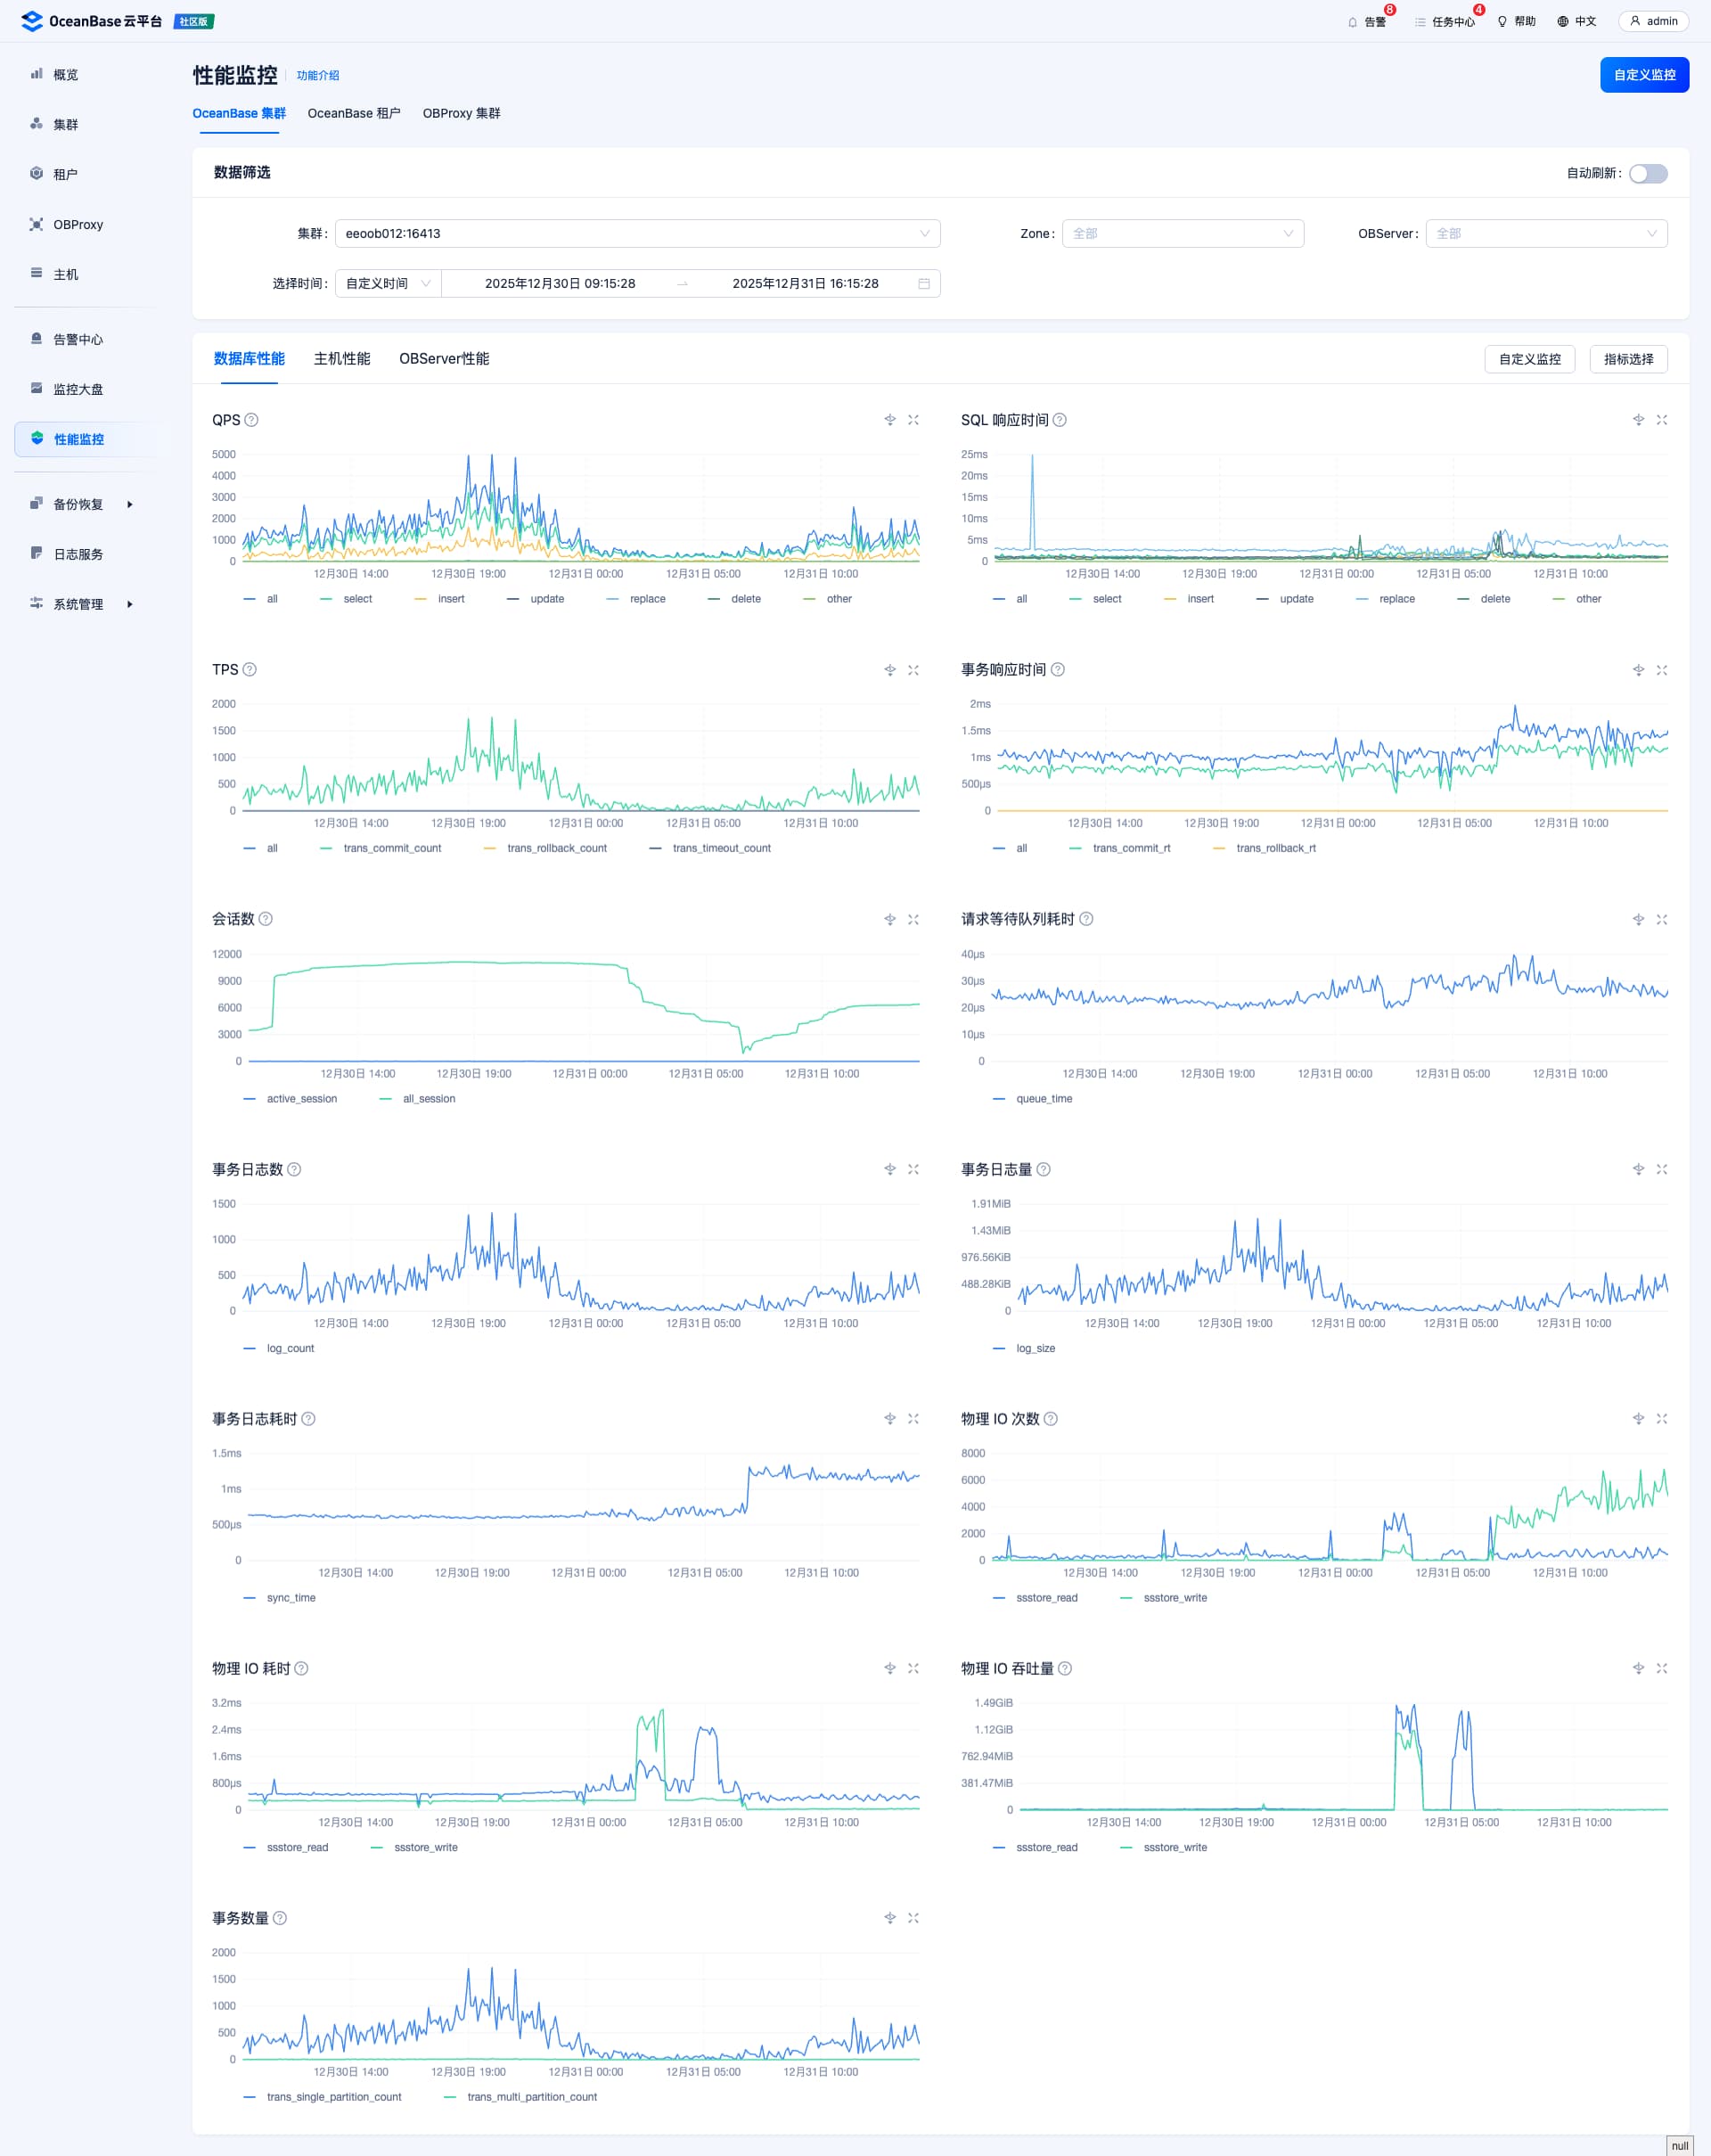Click the help icon beside 会话数

(266, 919)
